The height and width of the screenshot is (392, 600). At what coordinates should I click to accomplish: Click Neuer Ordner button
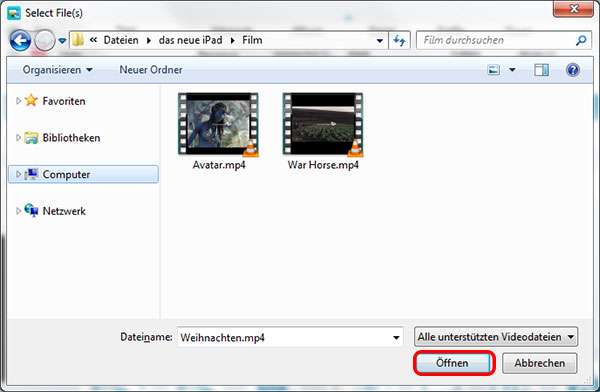pos(151,70)
